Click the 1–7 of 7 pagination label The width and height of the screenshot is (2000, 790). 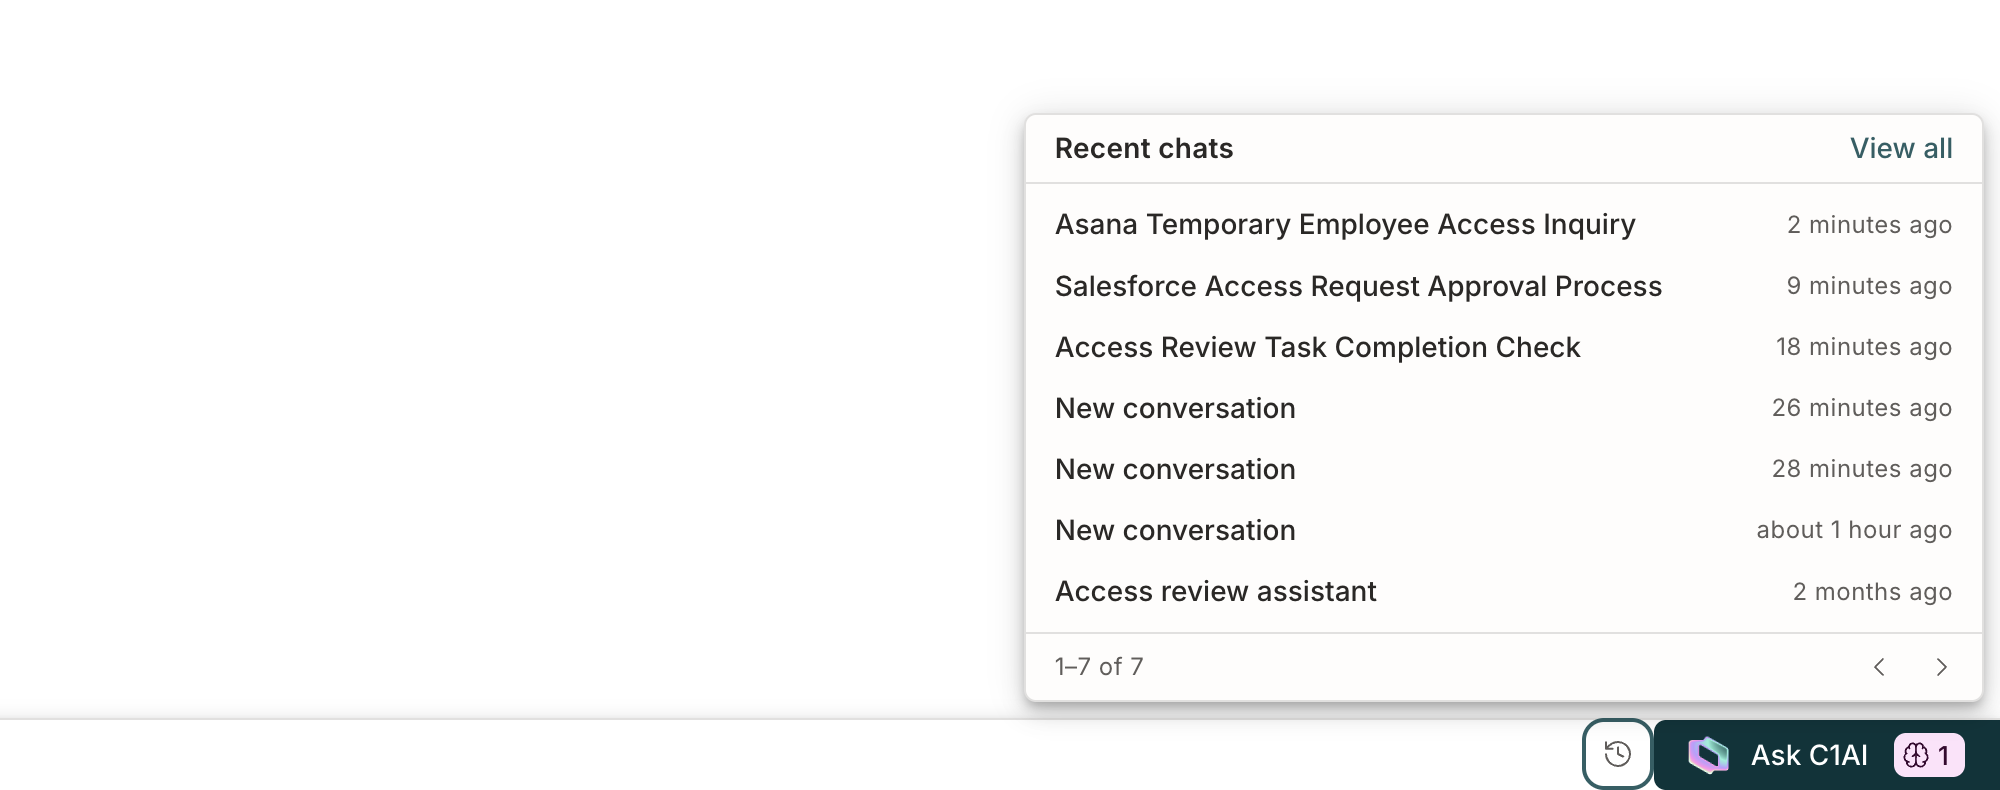(1099, 667)
